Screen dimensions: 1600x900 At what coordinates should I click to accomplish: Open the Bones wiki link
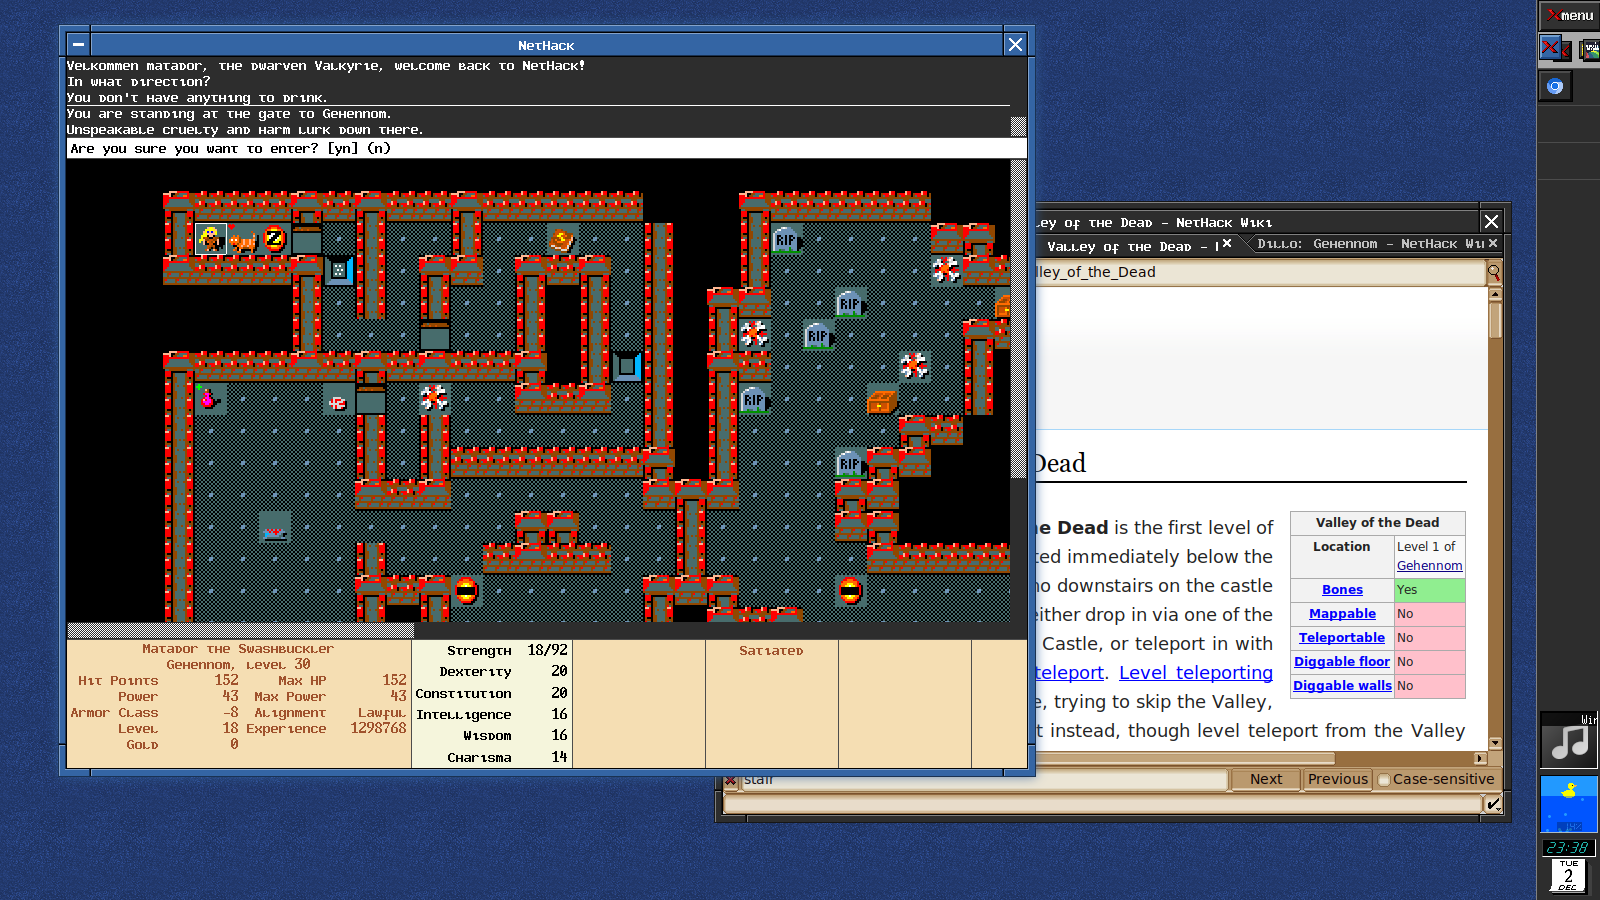[x=1342, y=590]
